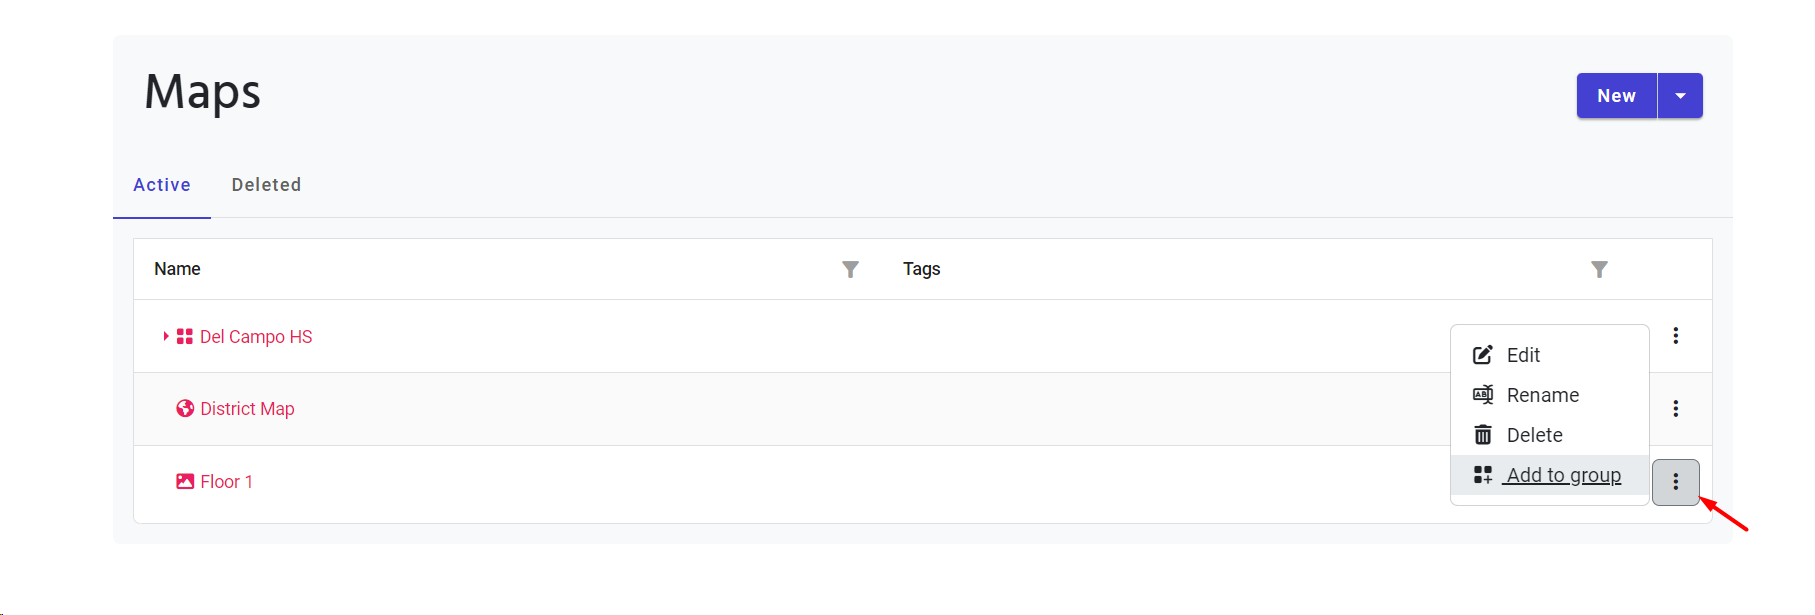Image resolution: width=1815 pixels, height=615 pixels.
Task: Click the Floor 1 image icon
Action: [185, 482]
